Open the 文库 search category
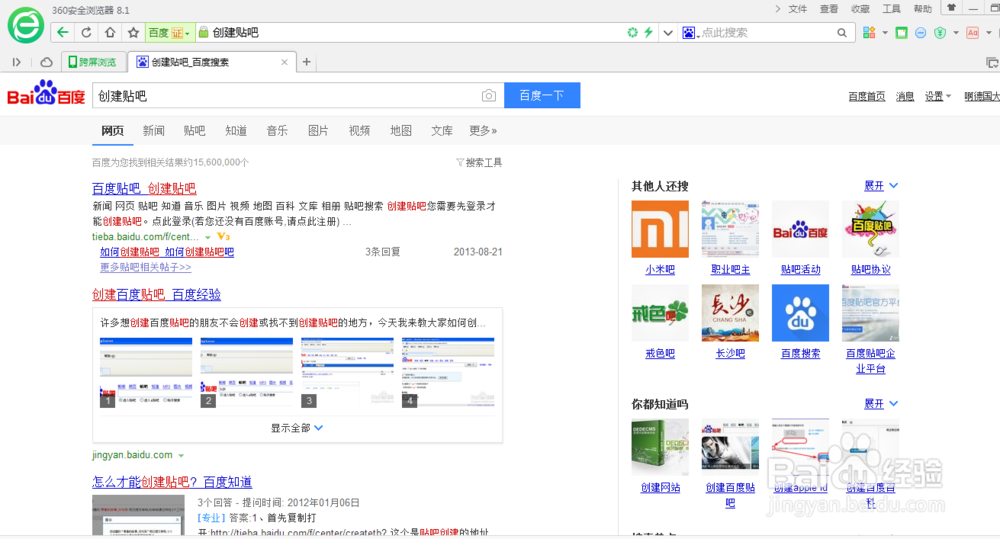Screen dimensions: 1000x539 point(441,131)
